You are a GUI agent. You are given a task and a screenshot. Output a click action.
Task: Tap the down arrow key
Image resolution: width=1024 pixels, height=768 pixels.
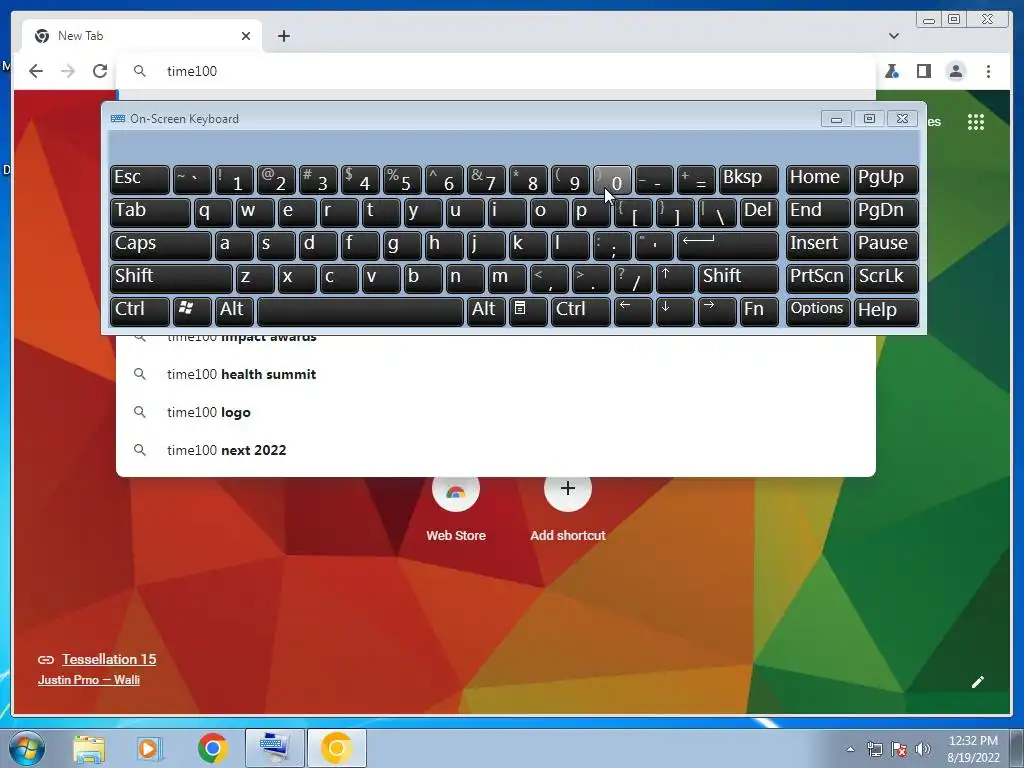(x=675, y=312)
